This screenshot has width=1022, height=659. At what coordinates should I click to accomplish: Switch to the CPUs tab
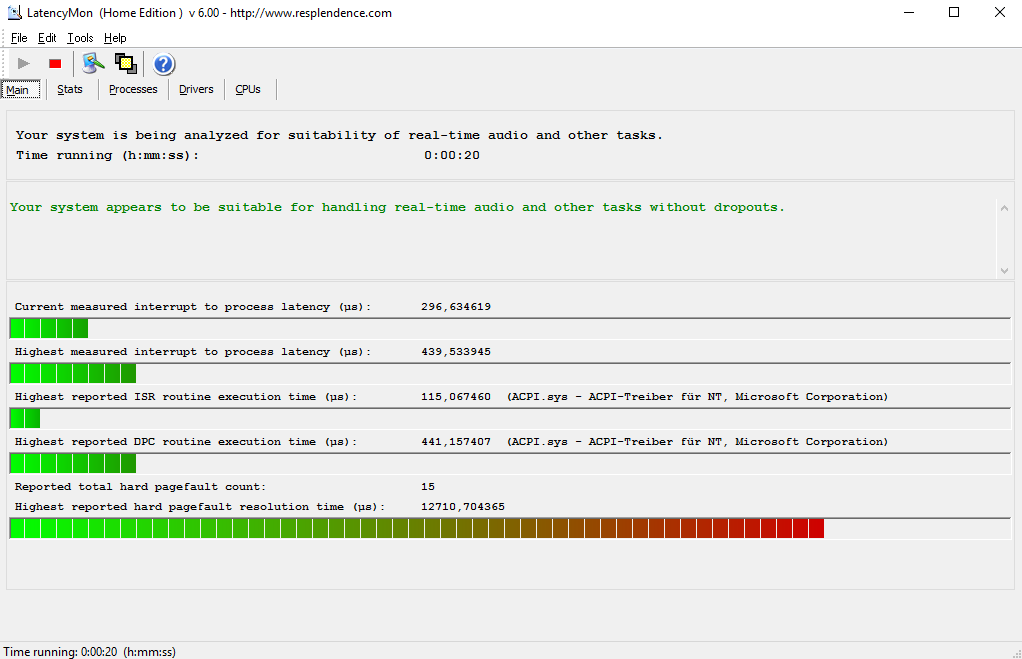pos(248,89)
